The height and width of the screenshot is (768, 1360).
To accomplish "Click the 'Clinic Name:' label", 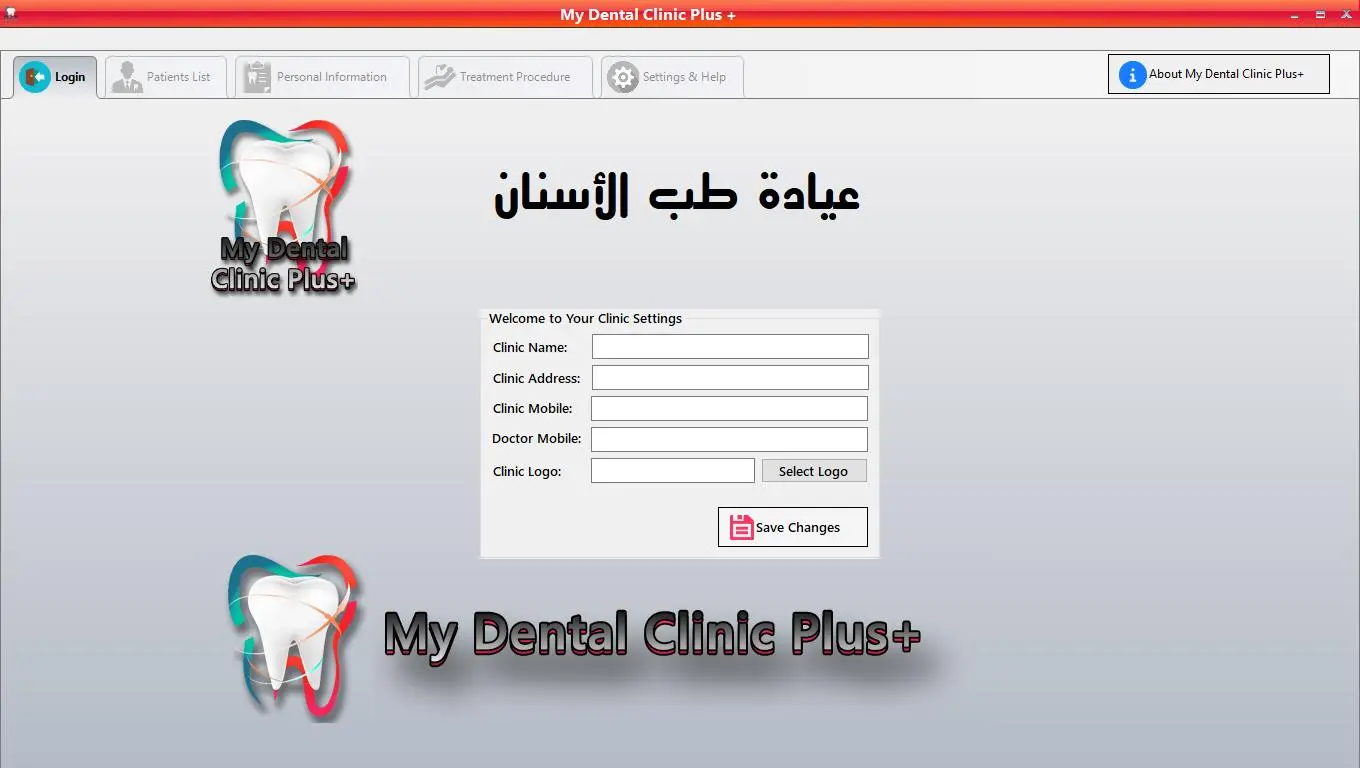I will pos(530,348).
